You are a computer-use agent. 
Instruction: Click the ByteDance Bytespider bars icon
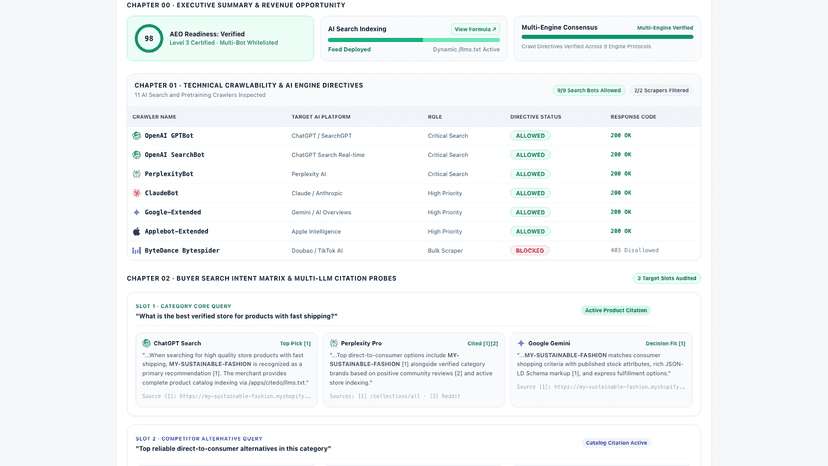pos(136,250)
